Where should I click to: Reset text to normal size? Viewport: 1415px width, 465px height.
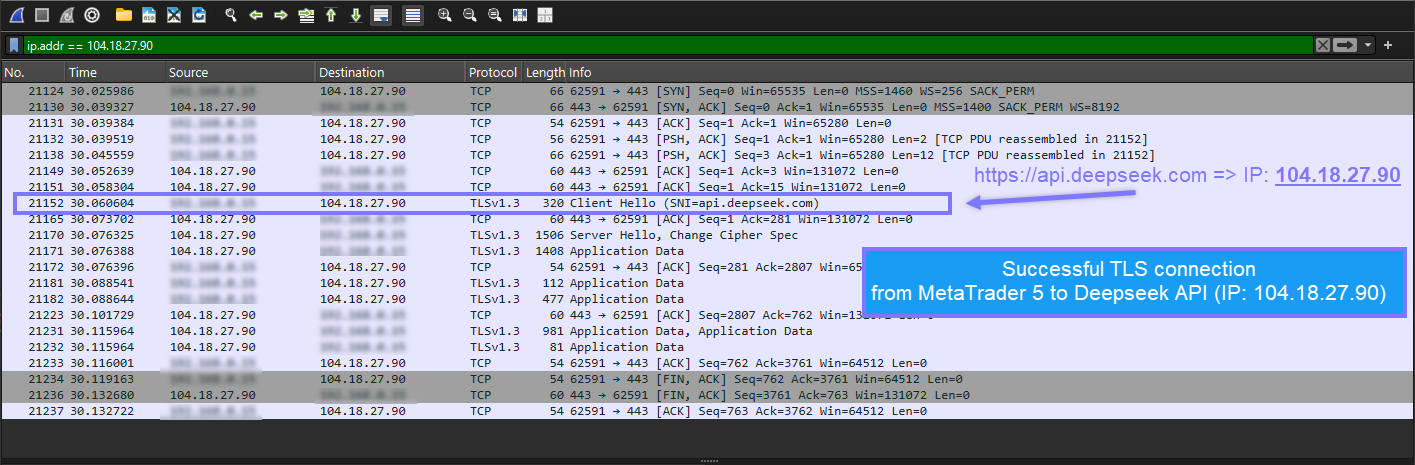(495, 15)
